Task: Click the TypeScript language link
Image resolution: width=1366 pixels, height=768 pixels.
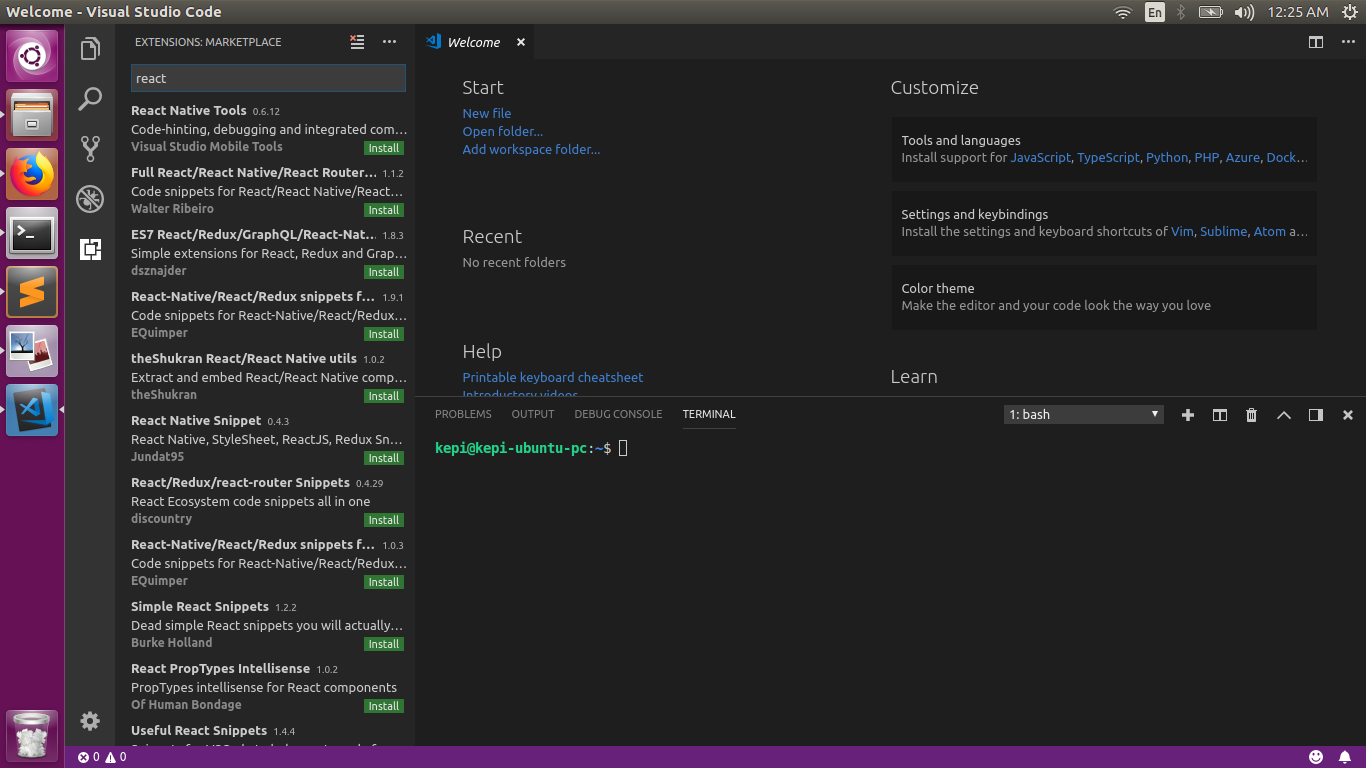Action: 1108,158
